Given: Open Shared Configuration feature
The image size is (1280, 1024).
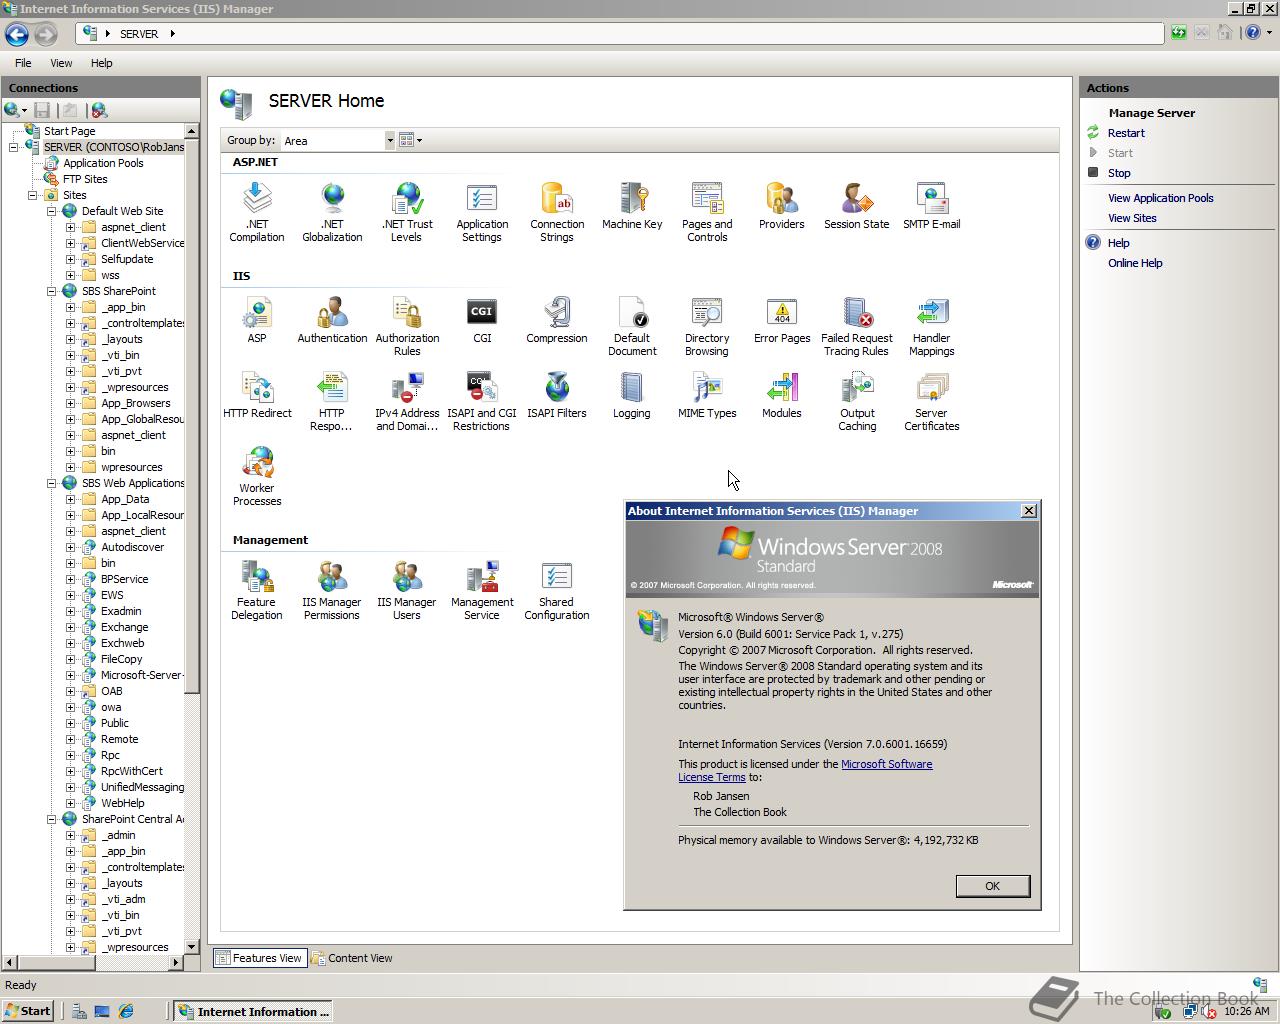Looking at the screenshot, I should (x=557, y=590).
